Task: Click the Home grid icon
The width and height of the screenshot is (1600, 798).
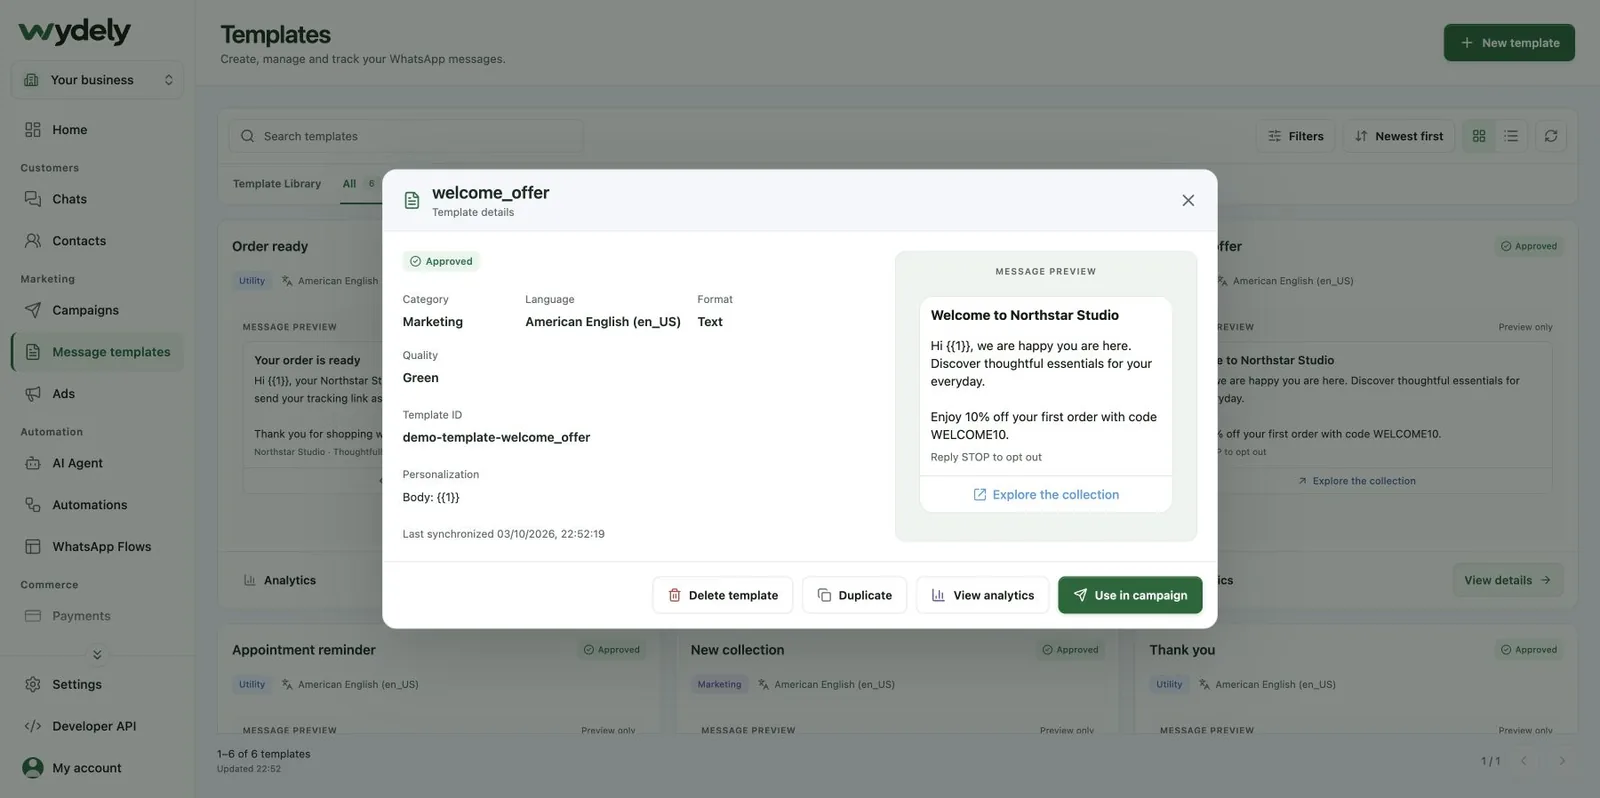Action: click(33, 130)
